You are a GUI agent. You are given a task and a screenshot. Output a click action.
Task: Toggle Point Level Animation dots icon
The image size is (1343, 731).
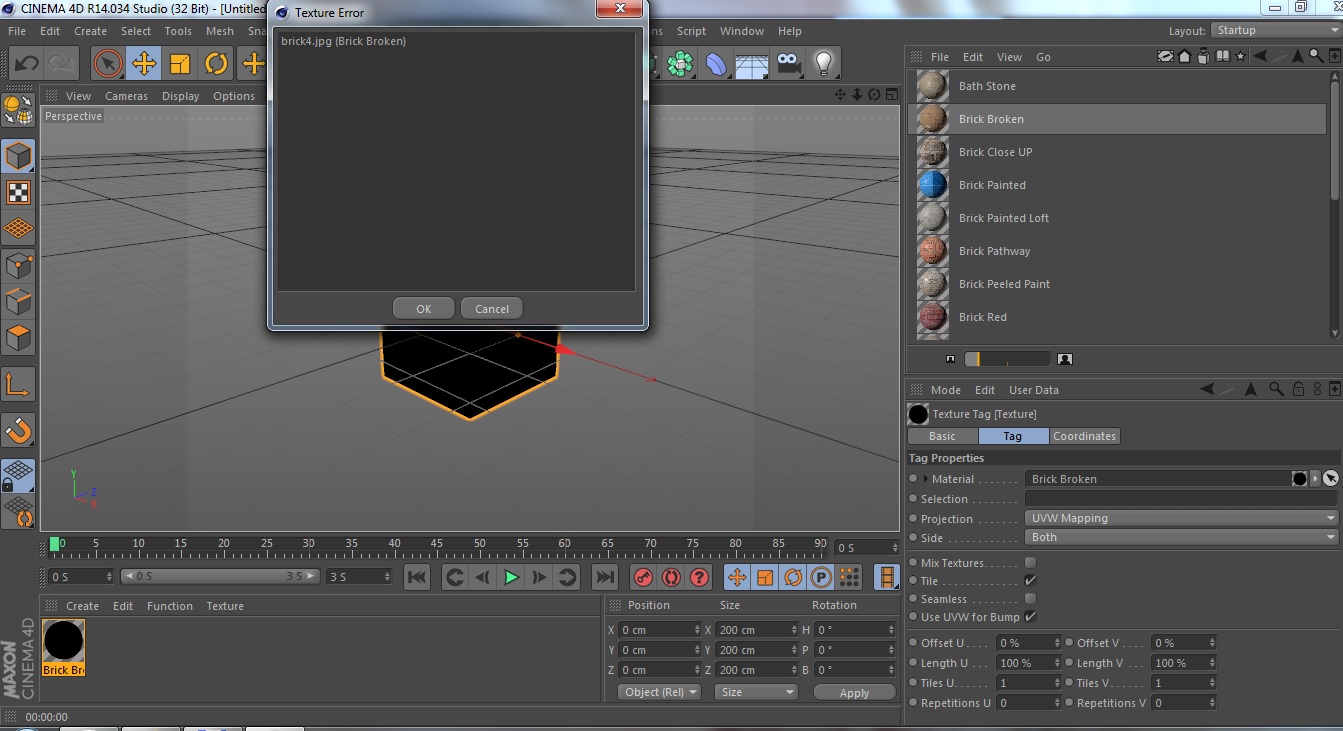point(849,577)
